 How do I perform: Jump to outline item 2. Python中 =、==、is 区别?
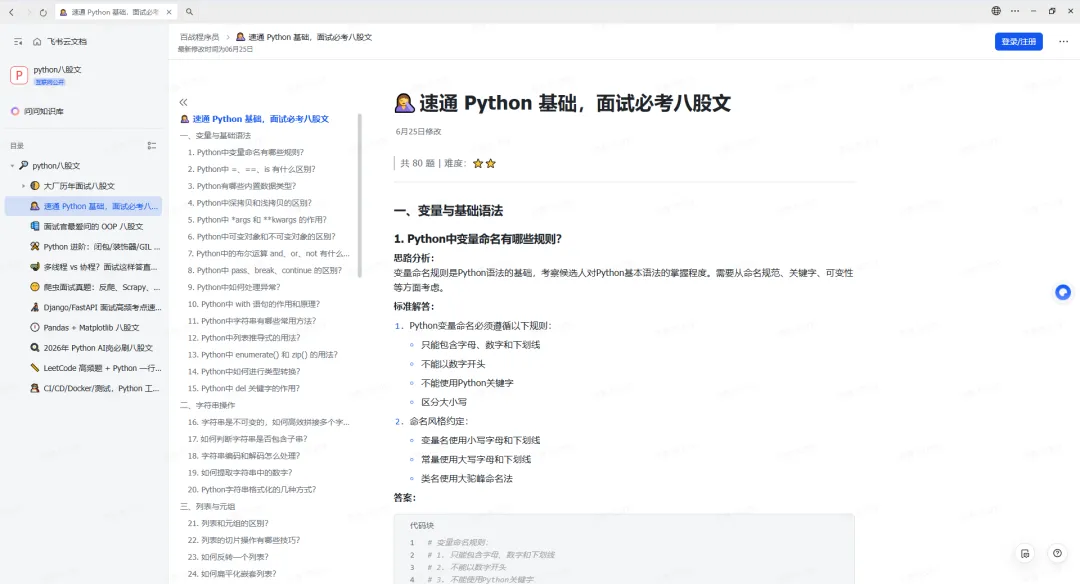click(251, 169)
